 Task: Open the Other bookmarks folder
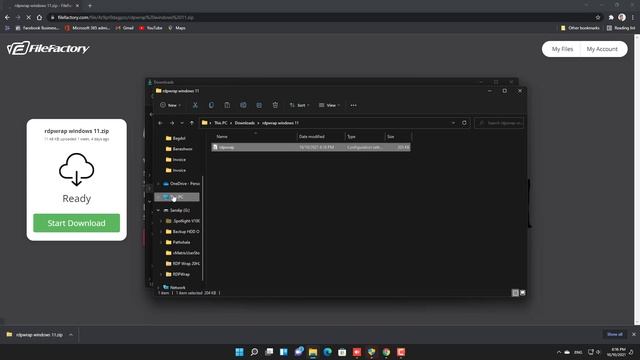tap(580, 28)
